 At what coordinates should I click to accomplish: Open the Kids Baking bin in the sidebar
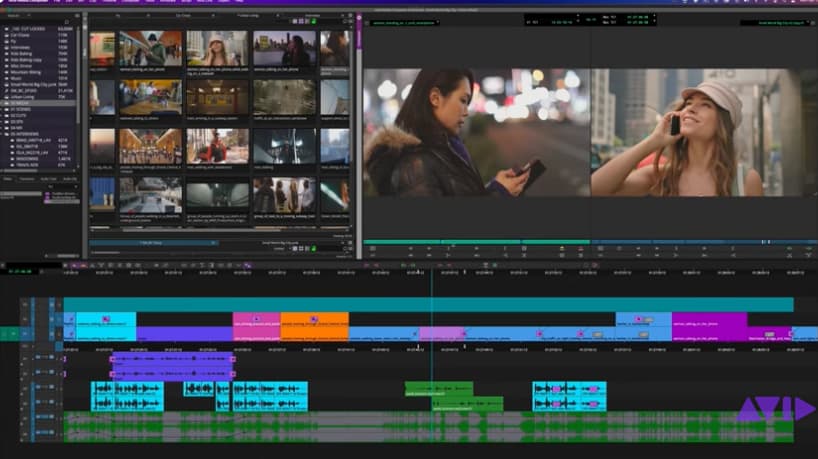(24, 53)
